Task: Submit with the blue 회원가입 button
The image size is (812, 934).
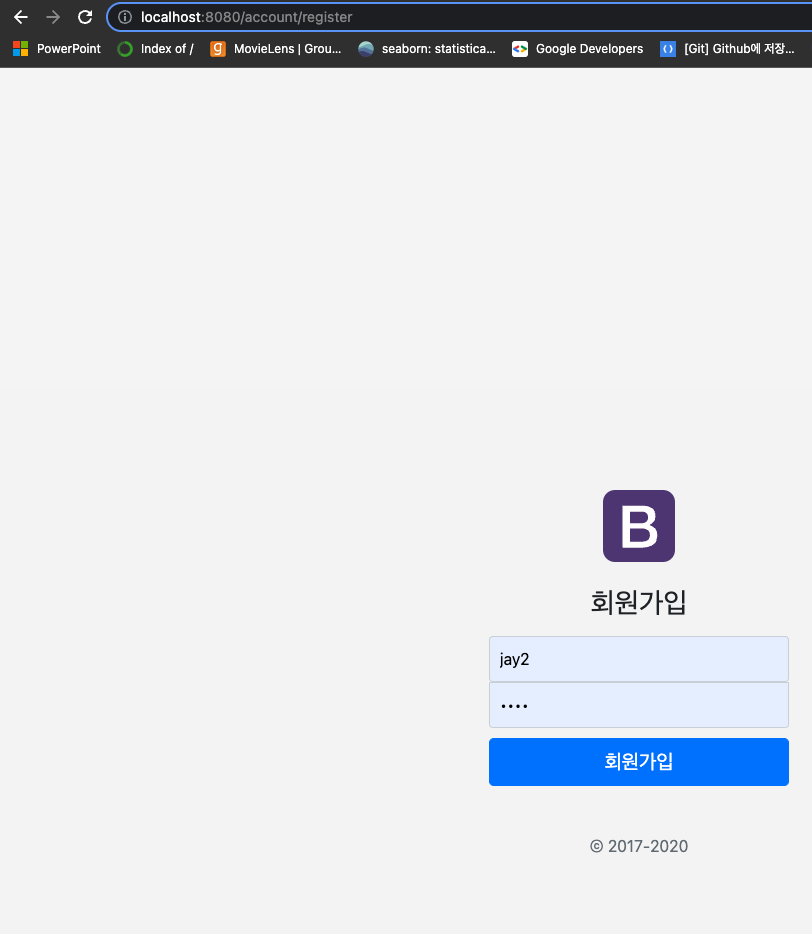Action: tap(639, 762)
